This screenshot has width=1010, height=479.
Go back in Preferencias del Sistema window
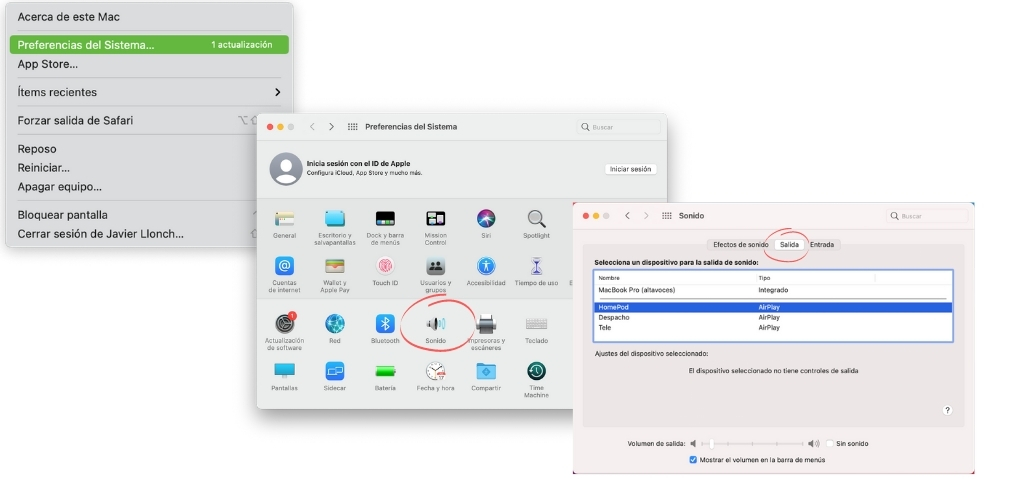coord(312,127)
